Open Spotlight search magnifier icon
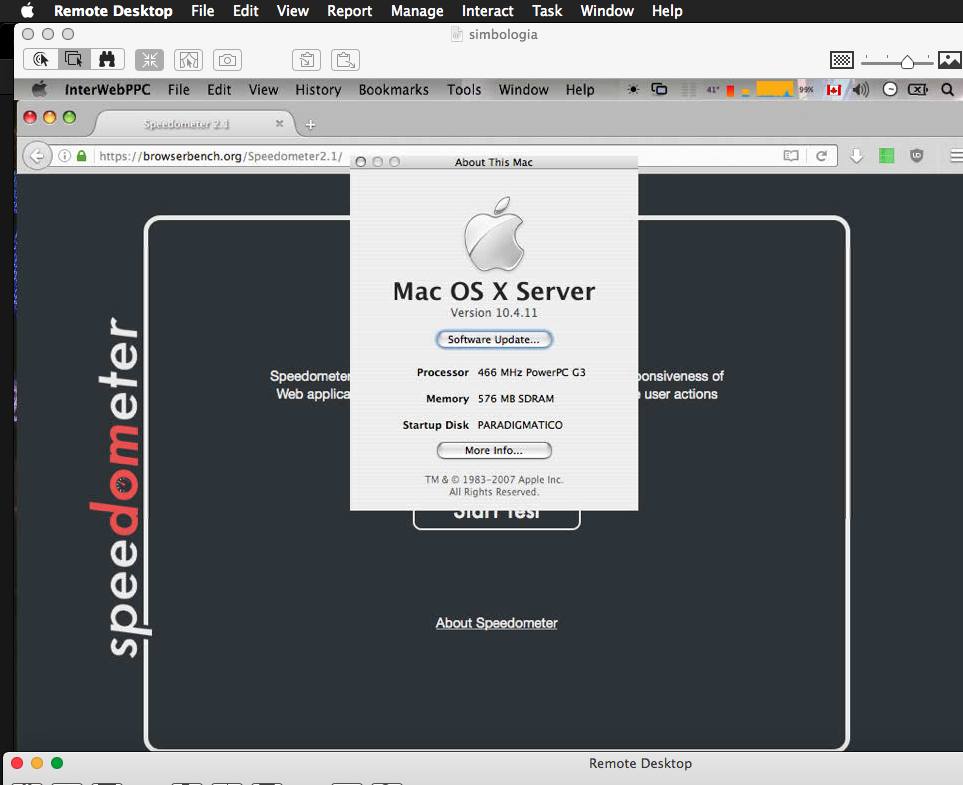 (x=948, y=90)
